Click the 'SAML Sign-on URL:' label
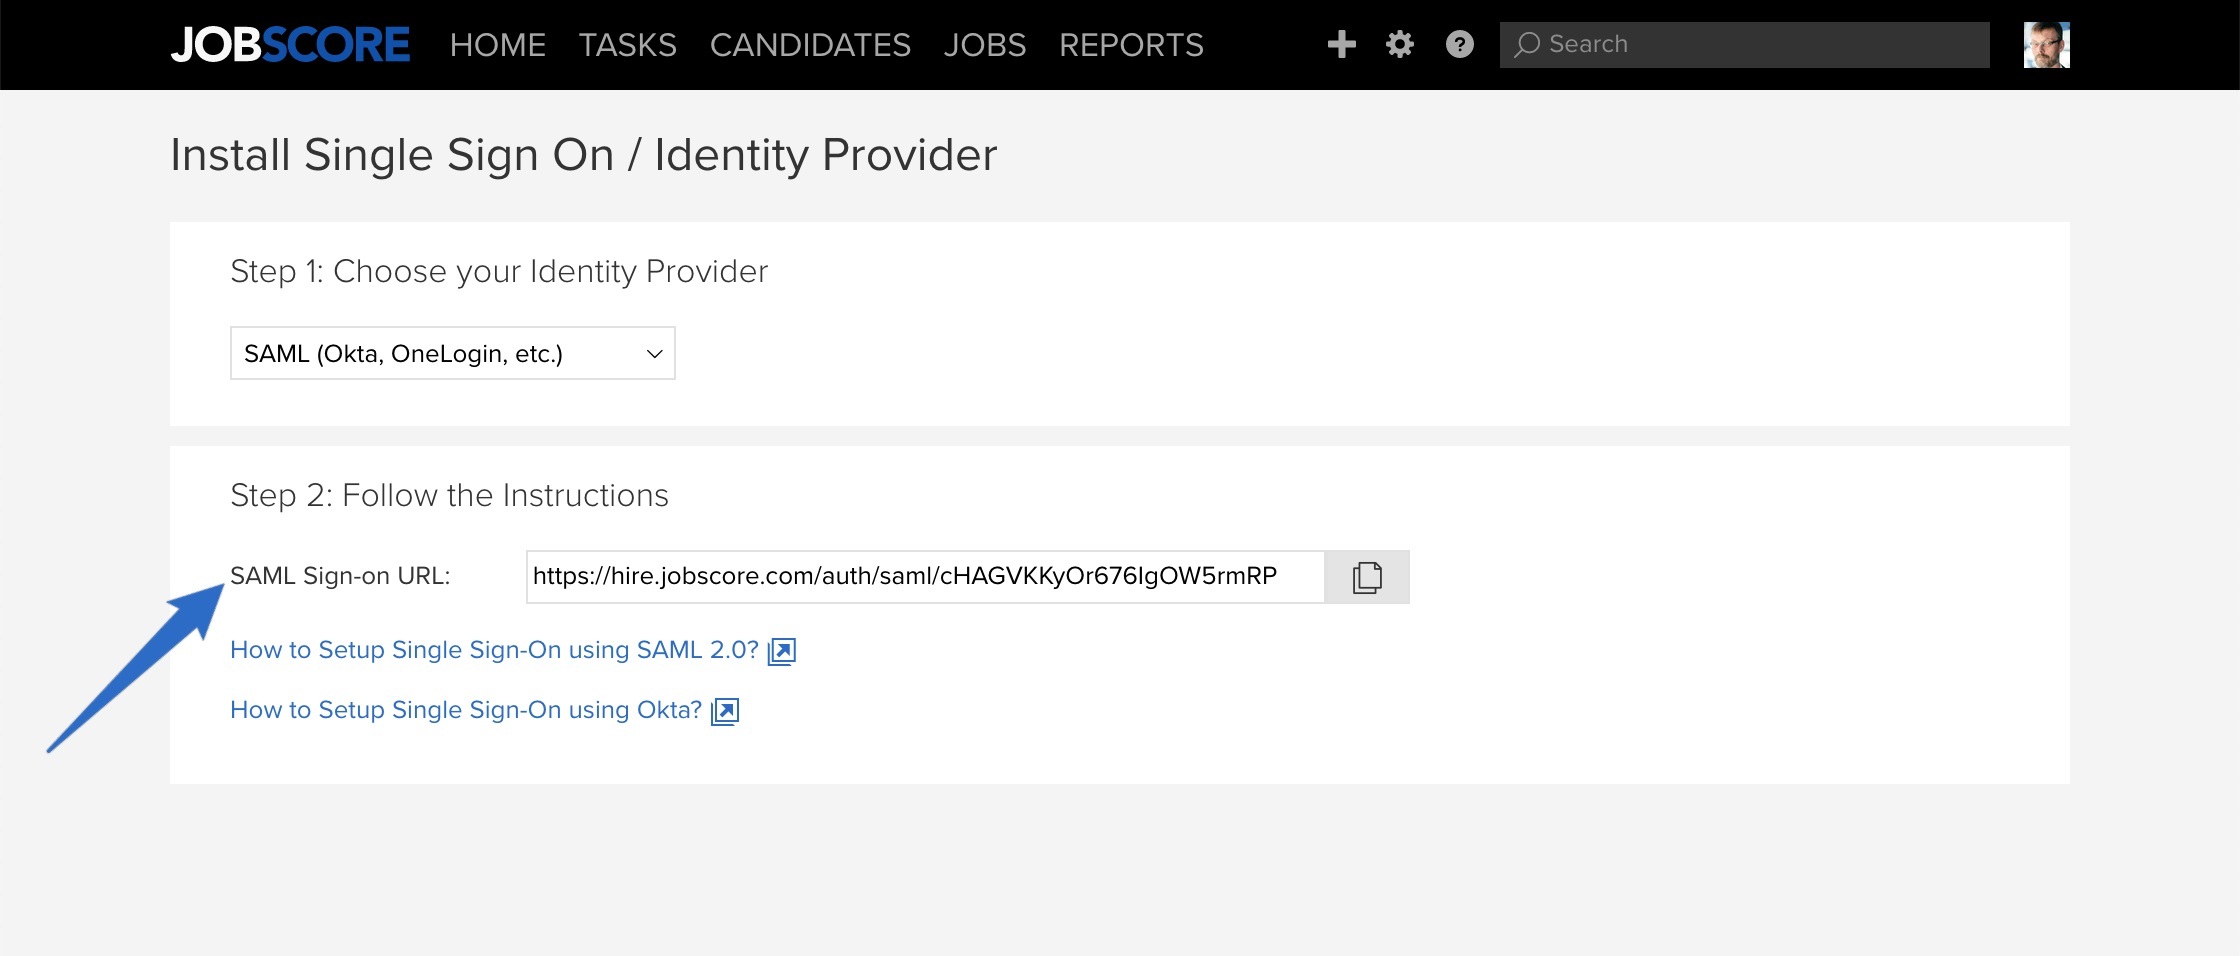This screenshot has height=956, width=2240. click(x=340, y=576)
